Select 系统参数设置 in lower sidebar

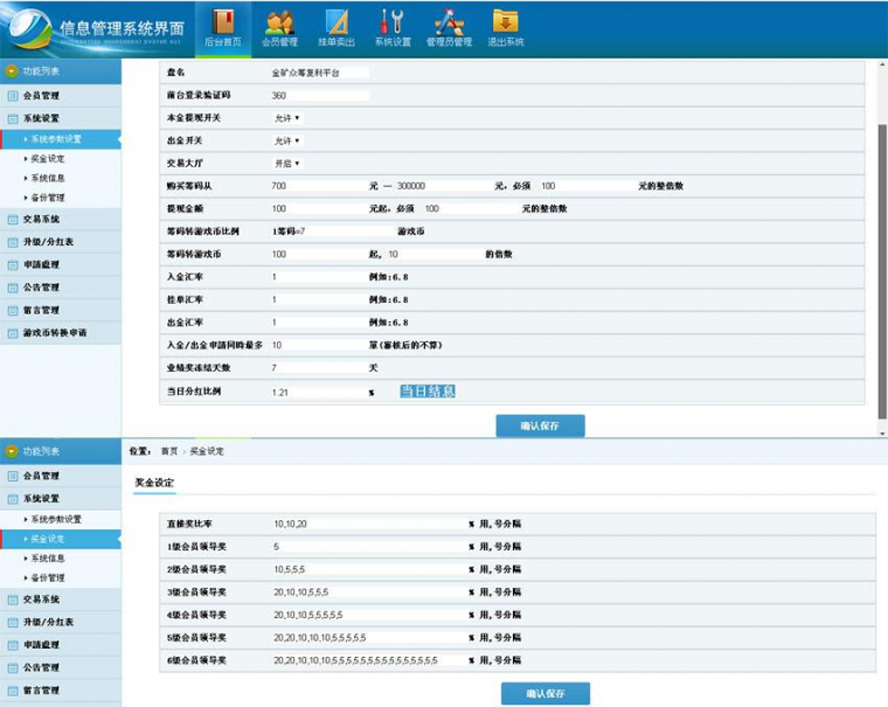[x=56, y=519]
